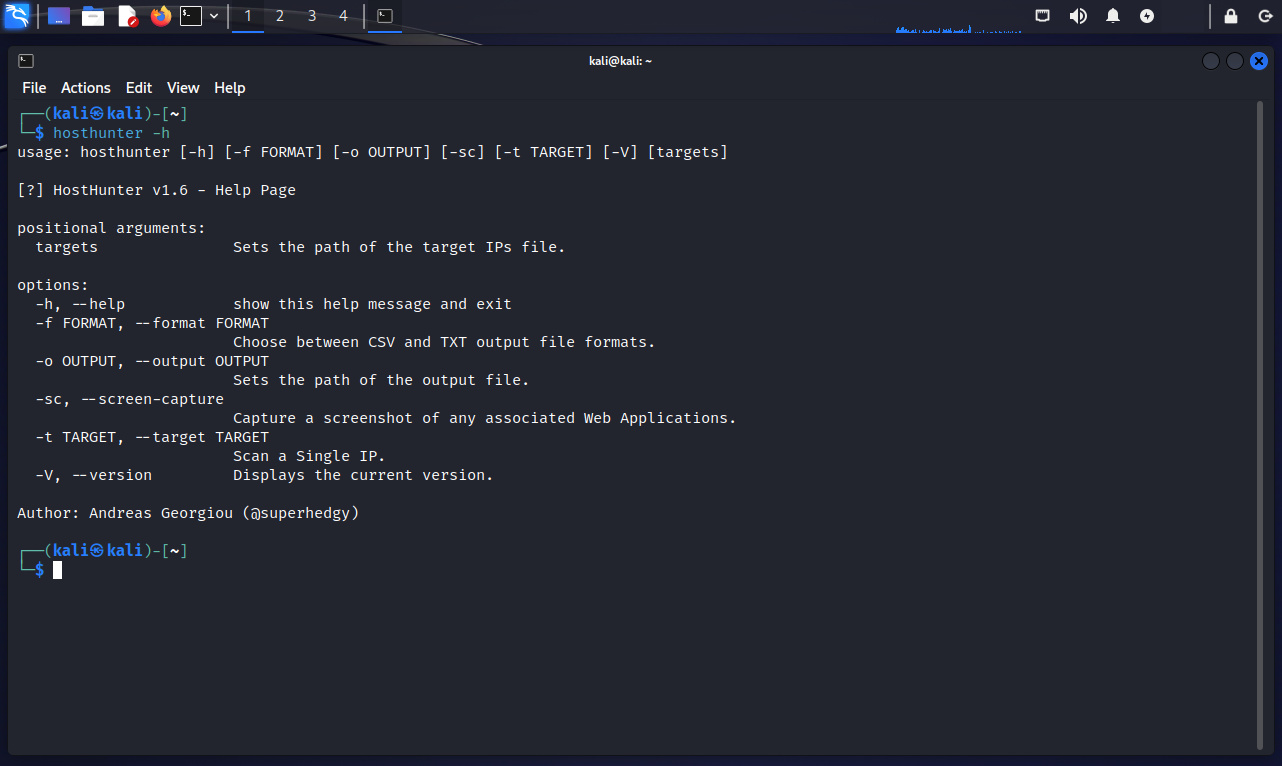
Task: Open the File menu
Action: pyautogui.click(x=34, y=88)
